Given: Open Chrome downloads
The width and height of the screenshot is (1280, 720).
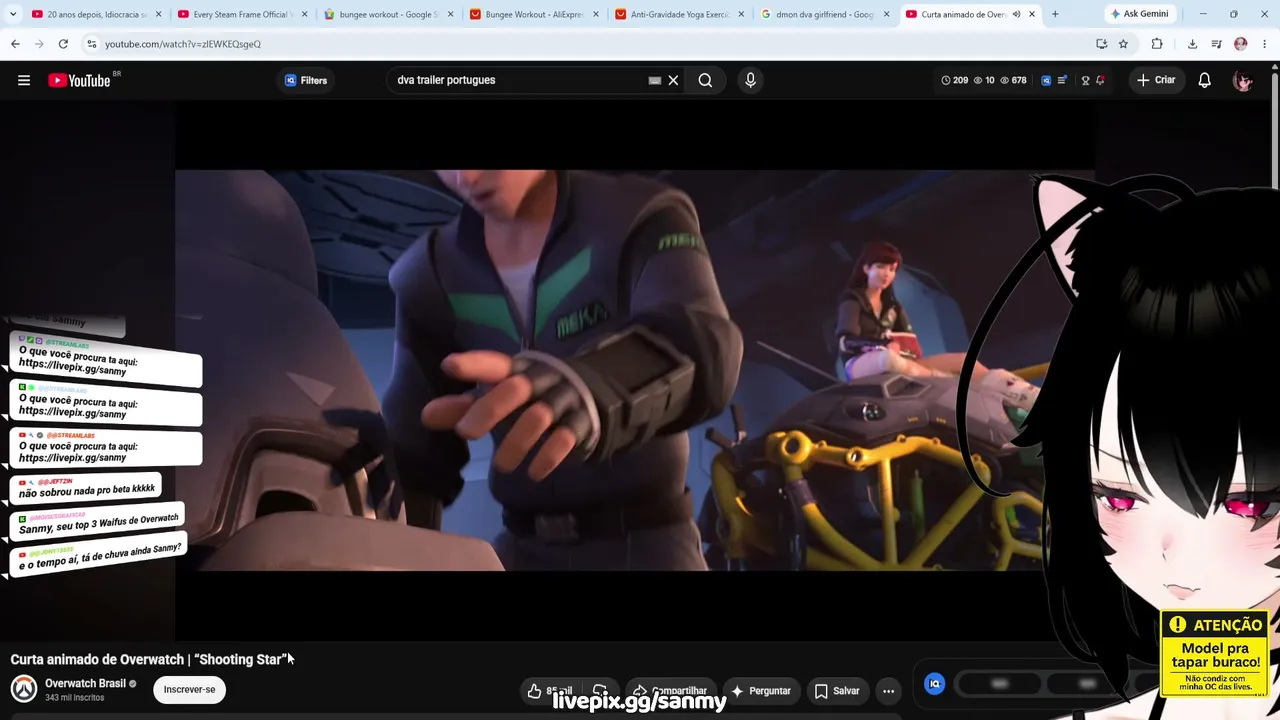Looking at the screenshot, I should [1192, 44].
